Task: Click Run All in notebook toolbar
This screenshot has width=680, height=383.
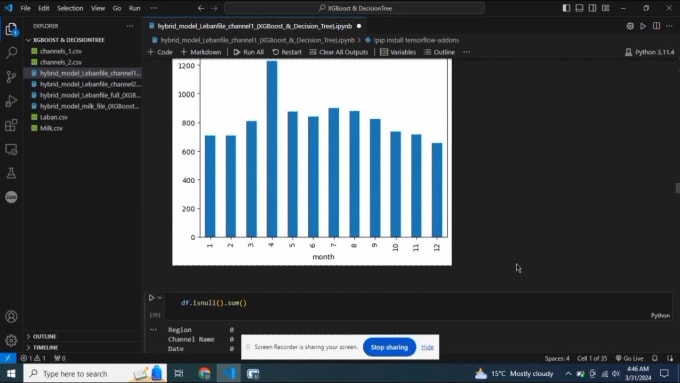Action: tap(248, 52)
